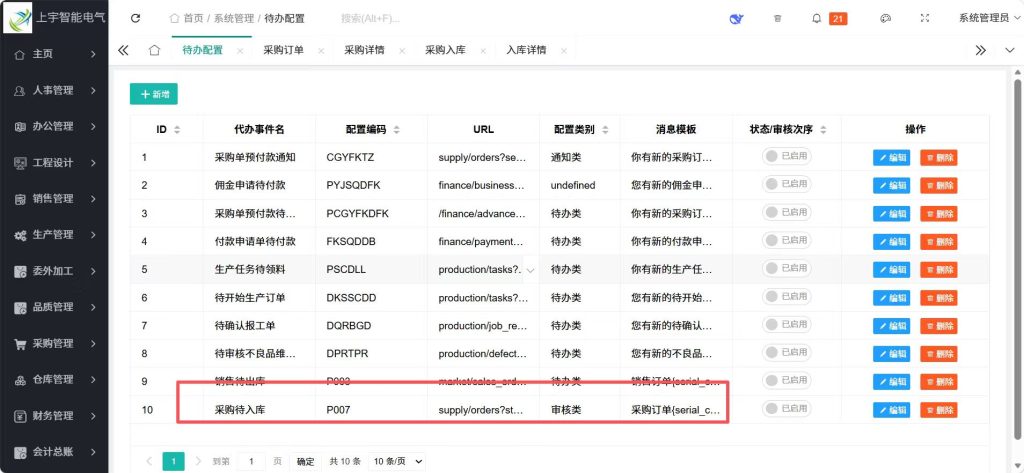Open the theme palette icon
The image size is (1024, 473).
(885, 18)
